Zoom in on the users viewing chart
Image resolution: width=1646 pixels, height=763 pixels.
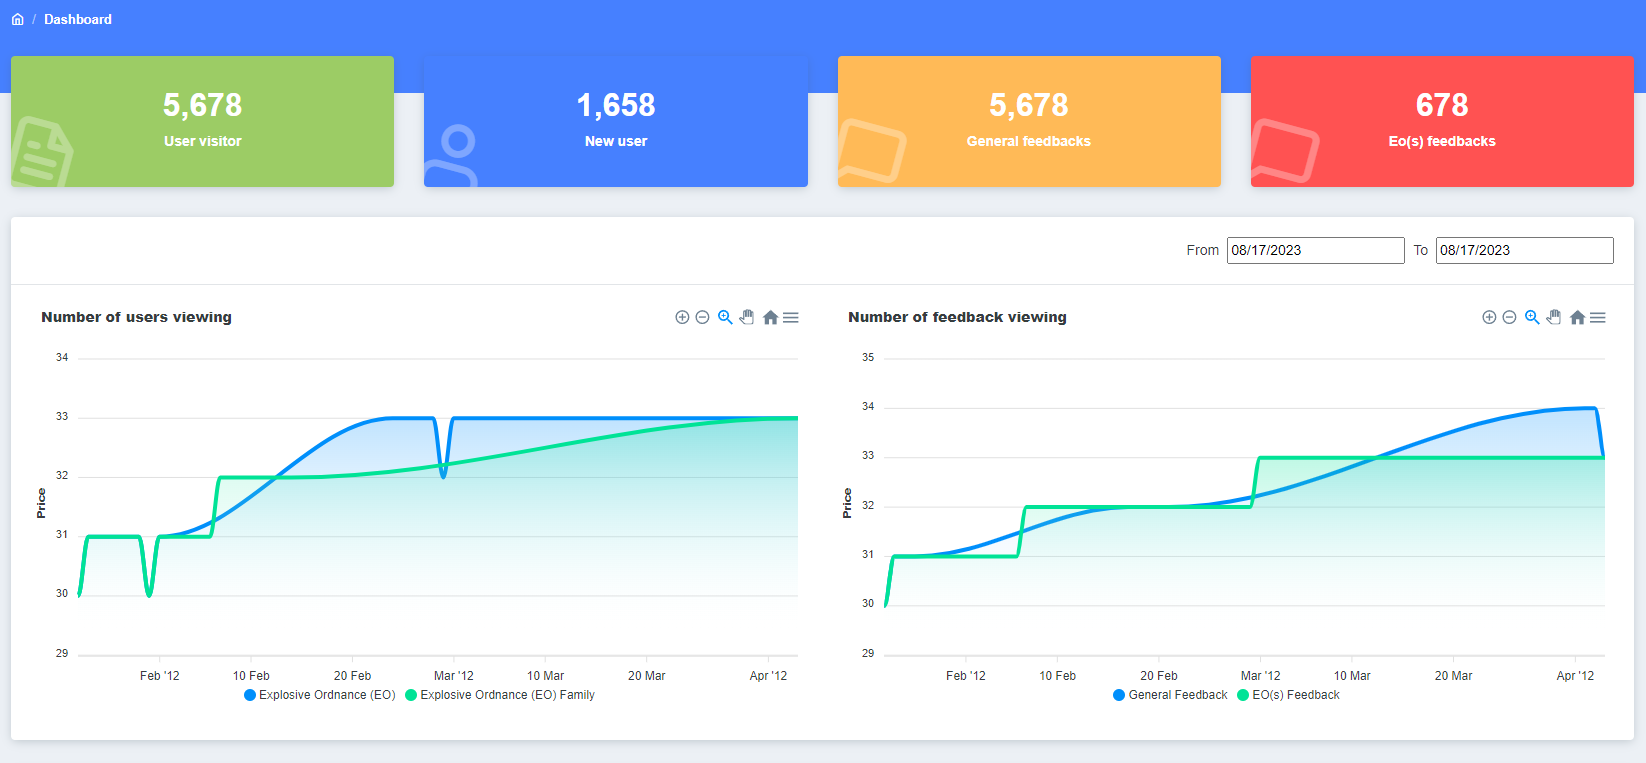[x=682, y=317]
